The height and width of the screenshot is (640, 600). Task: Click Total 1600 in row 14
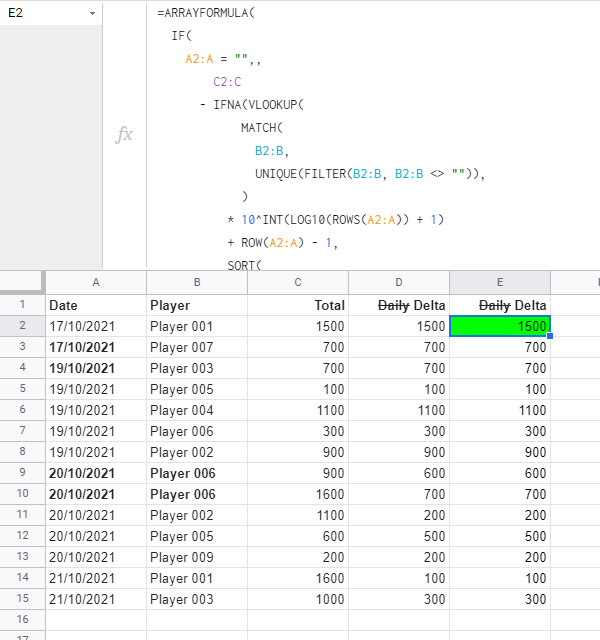(x=298, y=578)
